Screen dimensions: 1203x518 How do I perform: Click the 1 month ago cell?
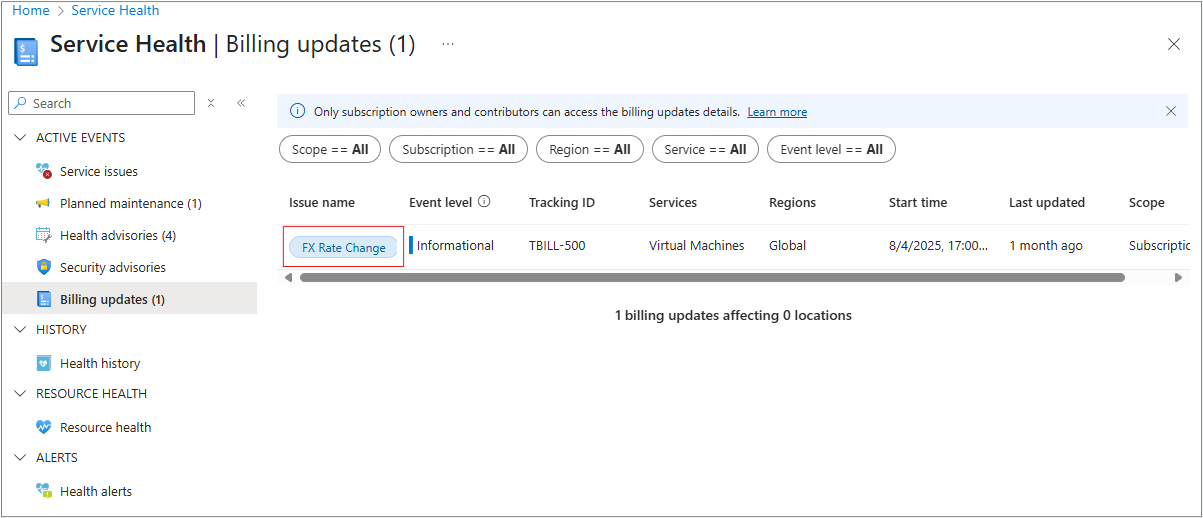1046,246
